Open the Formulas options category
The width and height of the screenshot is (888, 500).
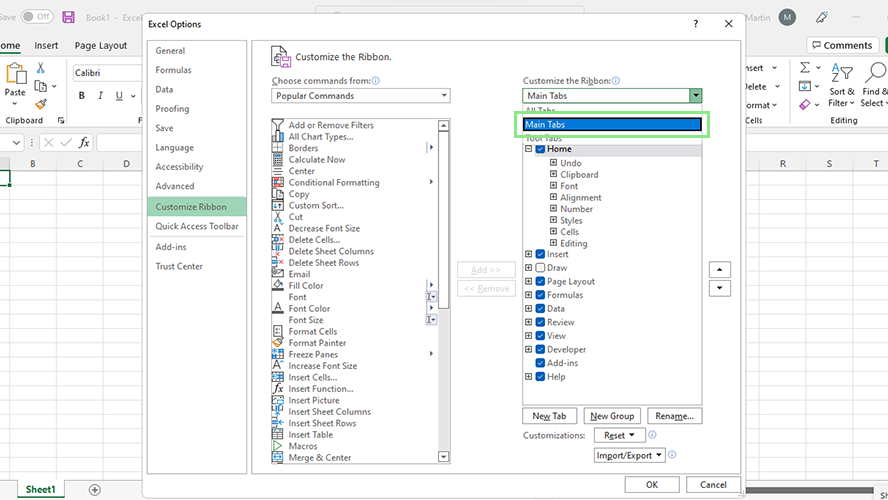[x=173, y=70]
